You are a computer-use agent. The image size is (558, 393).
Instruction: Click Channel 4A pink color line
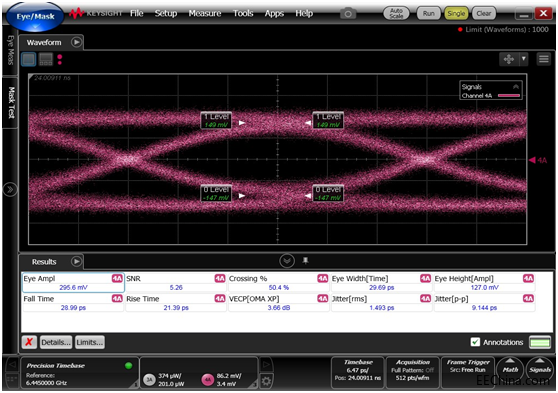pyautogui.click(x=509, y=95)
